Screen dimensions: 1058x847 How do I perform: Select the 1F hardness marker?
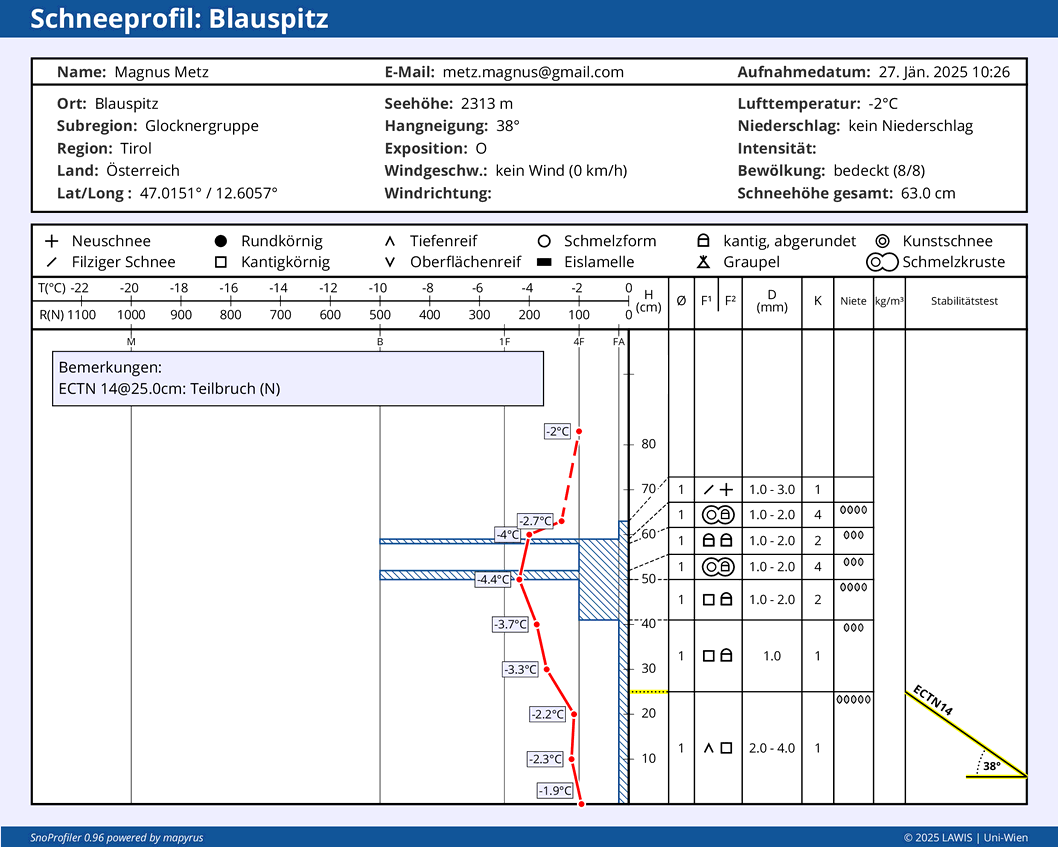pos(505,342)
